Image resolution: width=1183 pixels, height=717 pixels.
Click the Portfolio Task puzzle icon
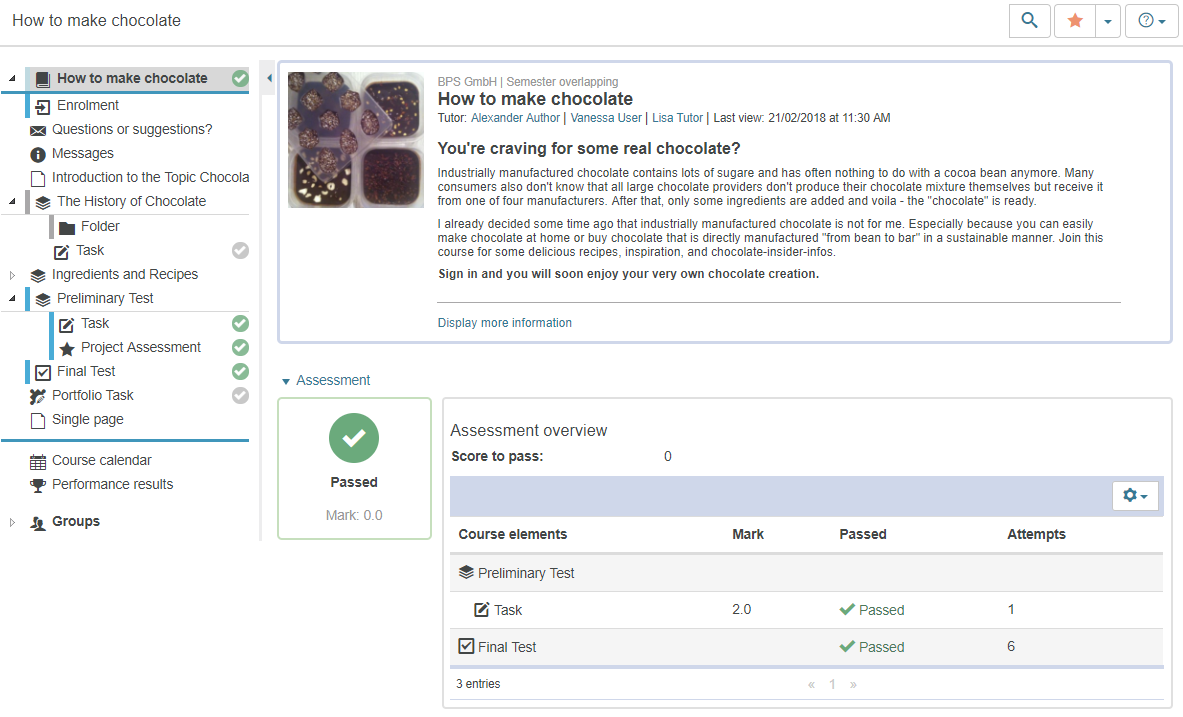[x=38, y=396]
